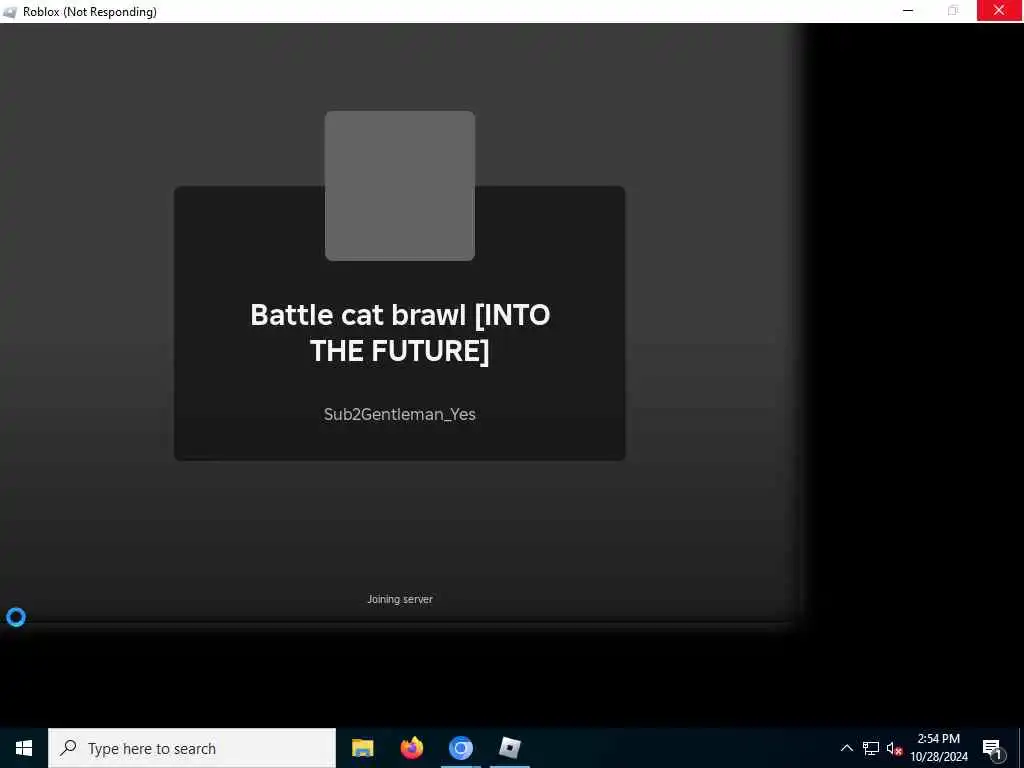Click the taskbar search box
The image size is (1024, 768).
pyautogui.click(x=192, y=748)
